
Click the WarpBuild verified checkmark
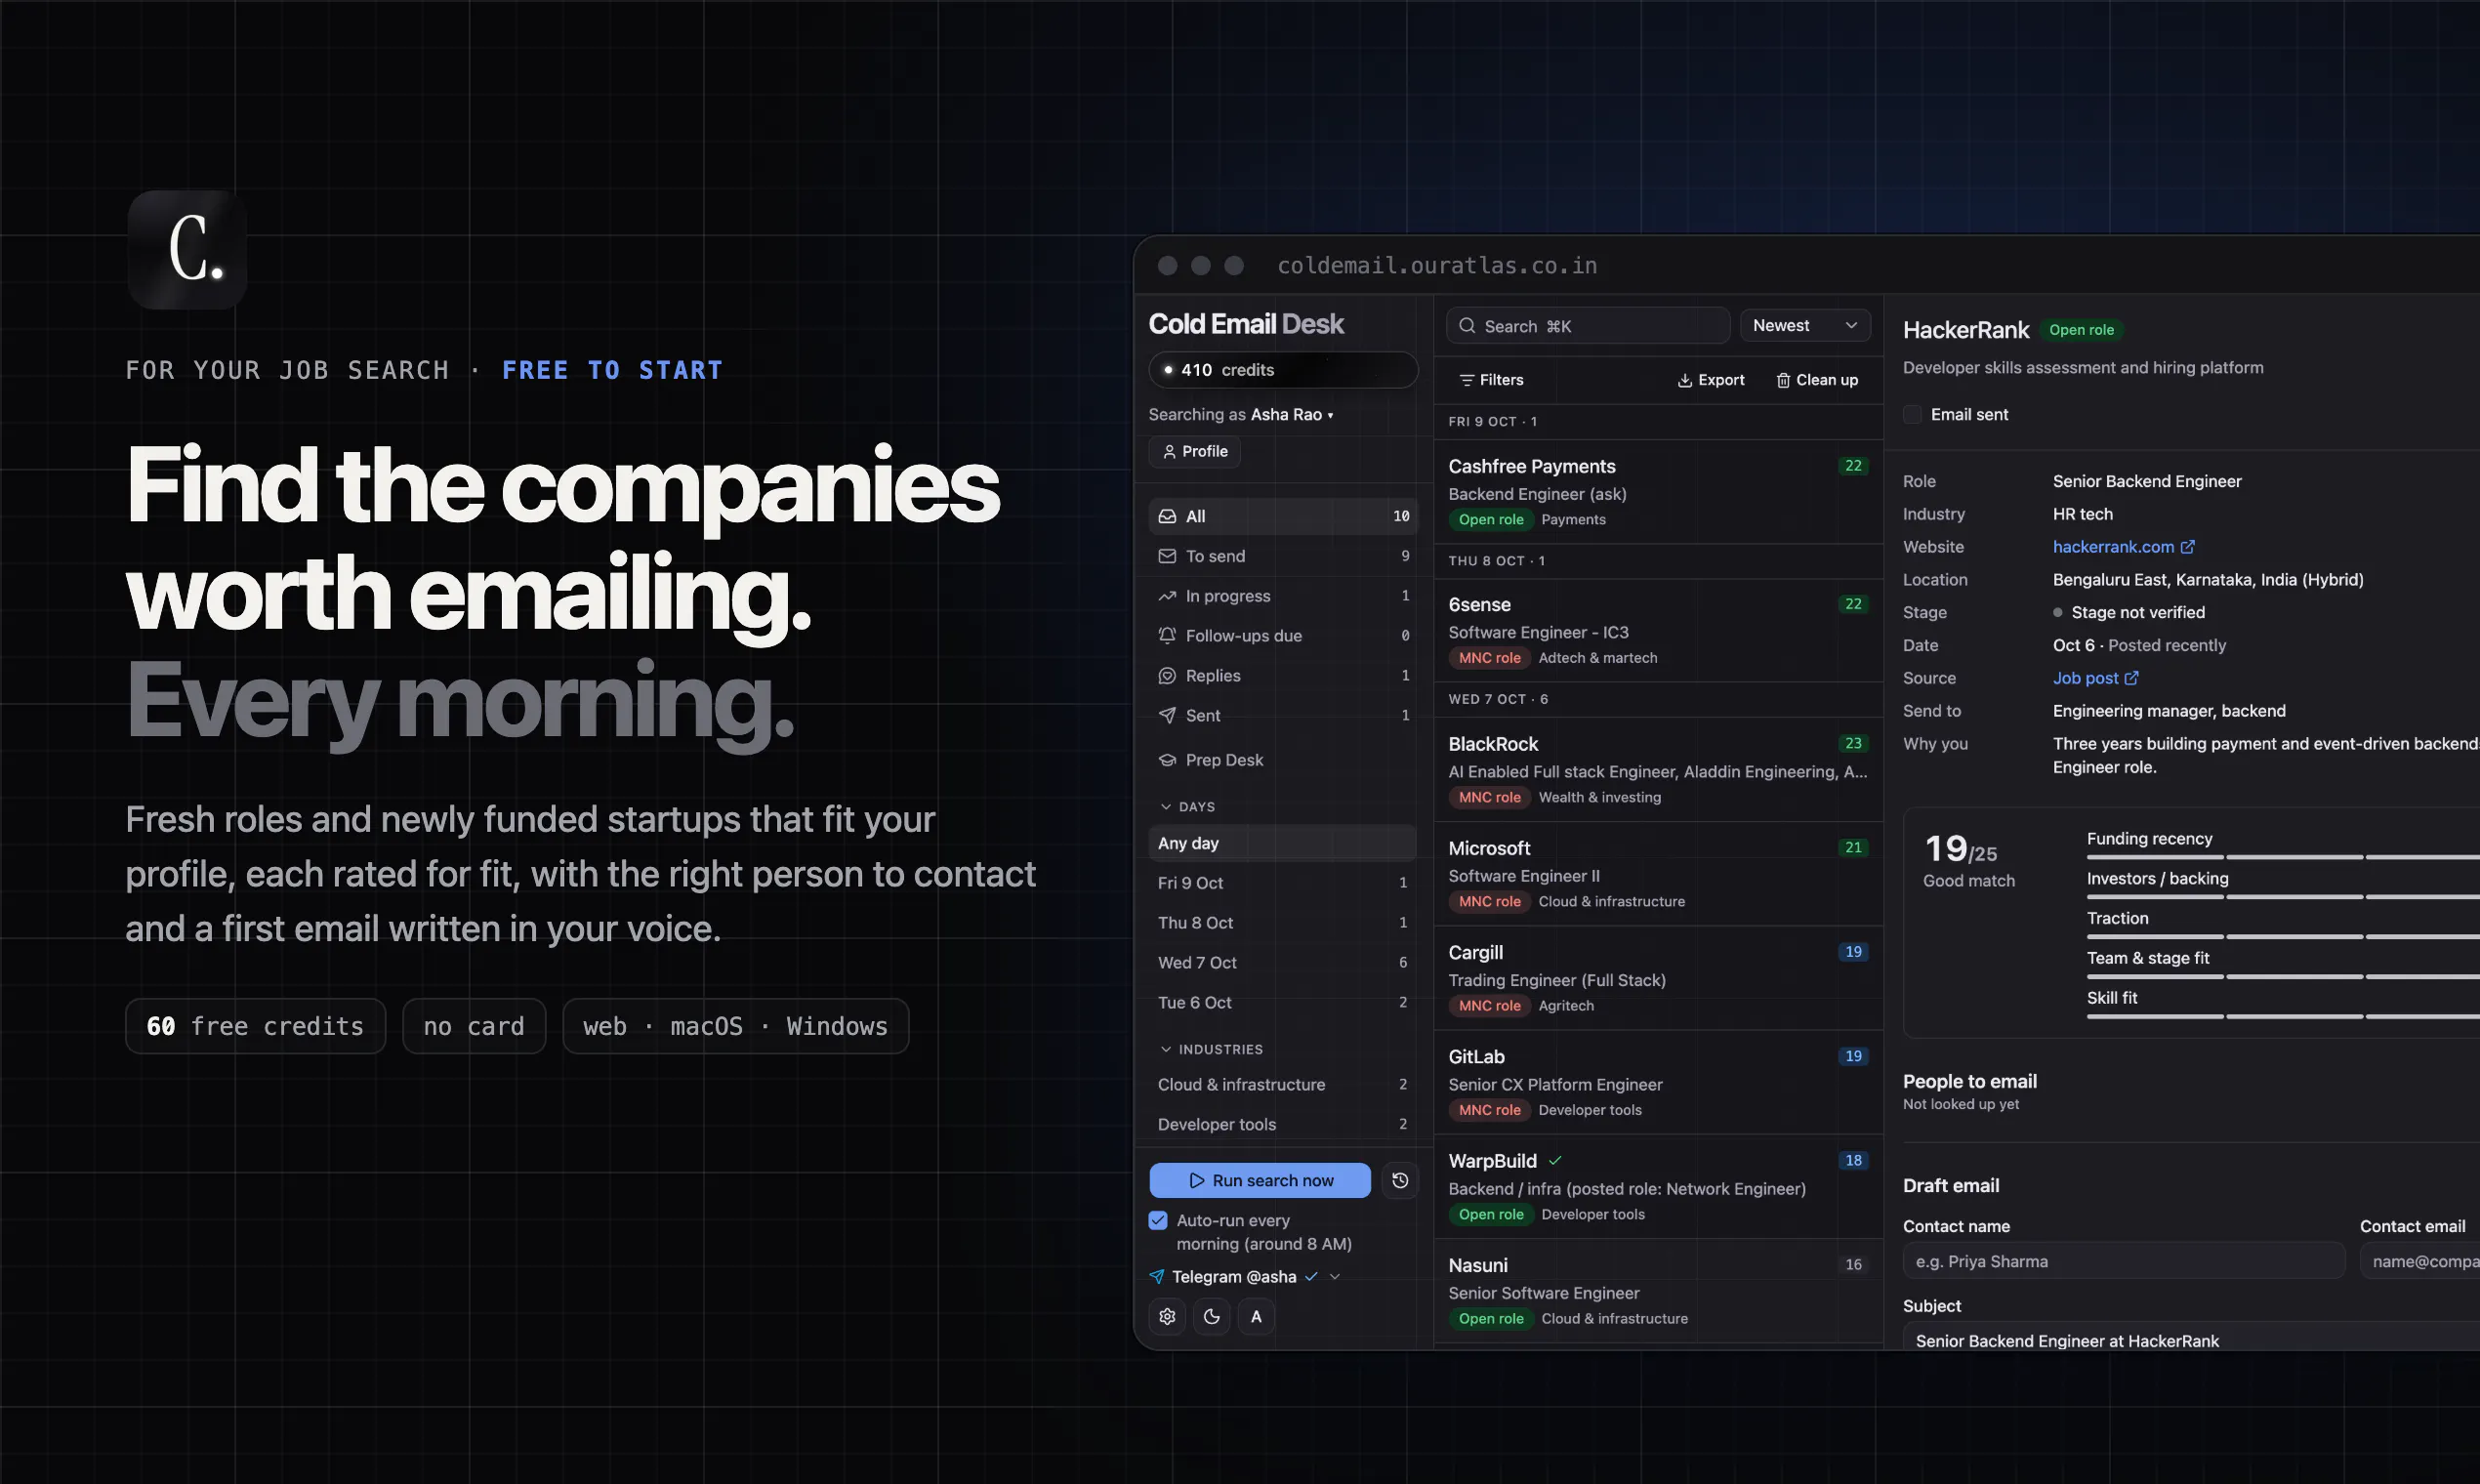[x=1555, y=1161]
